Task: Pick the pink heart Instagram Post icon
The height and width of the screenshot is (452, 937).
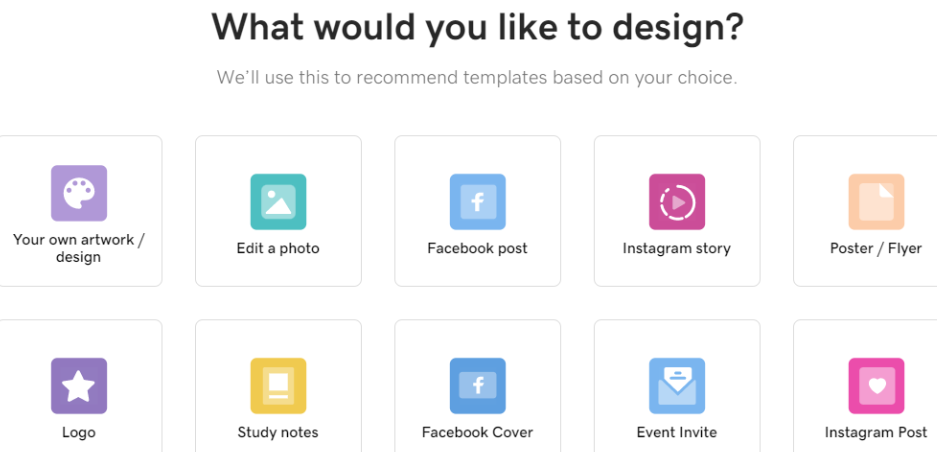Action: click(876, 386)
